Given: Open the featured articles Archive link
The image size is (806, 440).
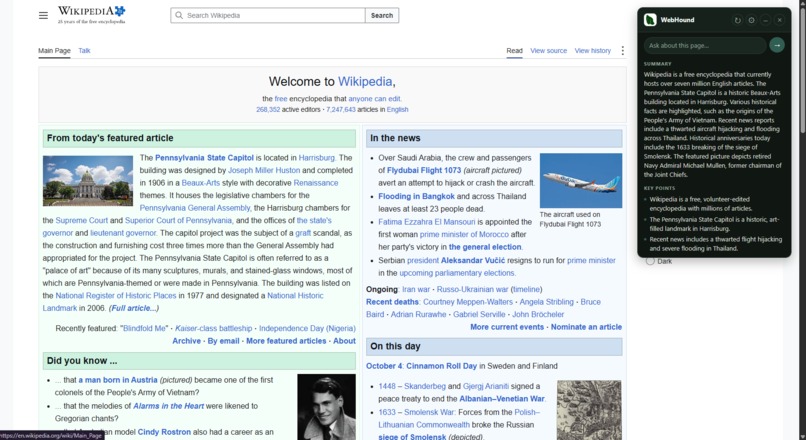Looking at the screenshot, I should 187,341.
